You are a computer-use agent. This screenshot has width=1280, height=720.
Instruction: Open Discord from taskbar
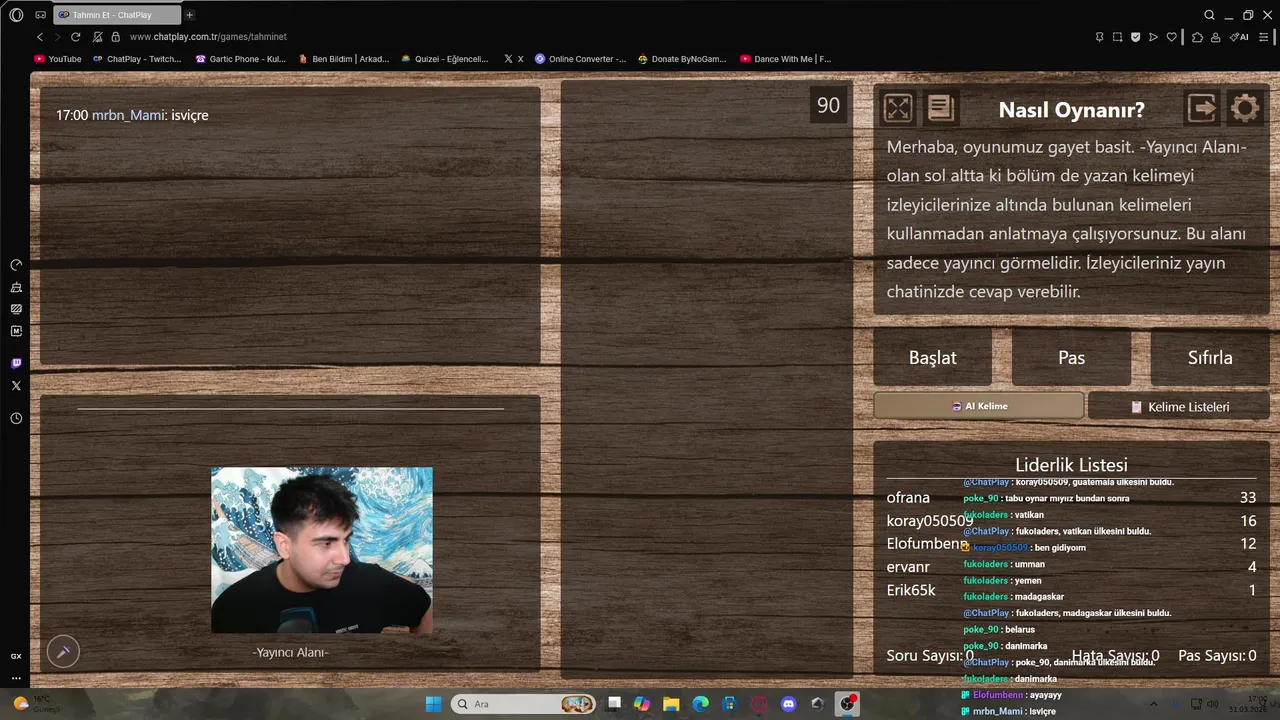(x=789, y=704)
